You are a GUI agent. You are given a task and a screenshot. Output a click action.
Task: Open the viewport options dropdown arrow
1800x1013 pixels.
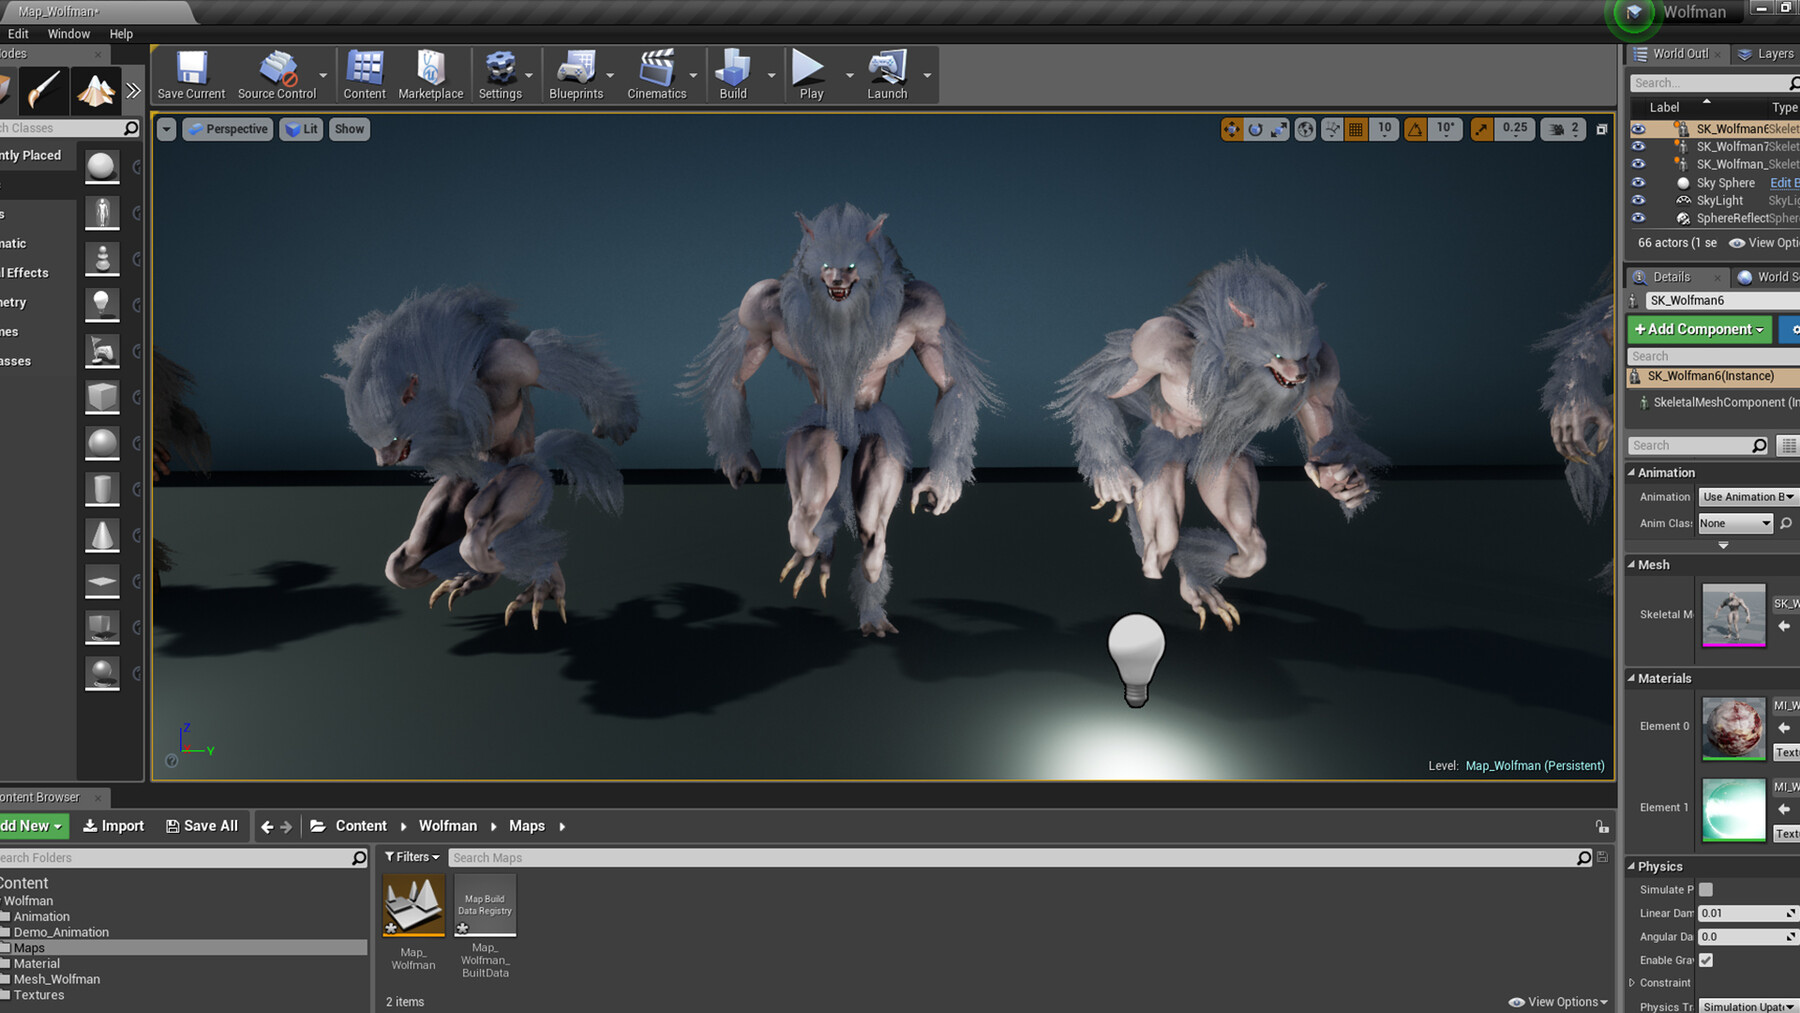click(x=166, y=129)
